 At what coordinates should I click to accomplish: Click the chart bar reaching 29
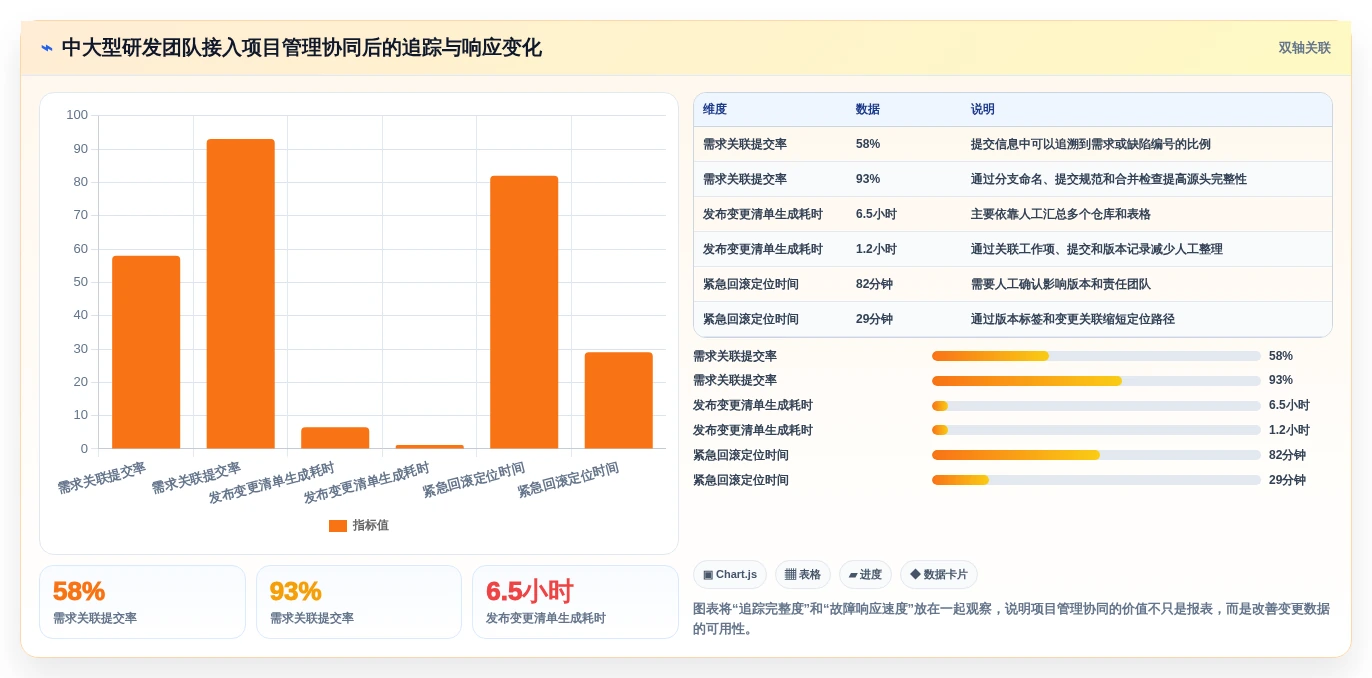coord(618,400)
